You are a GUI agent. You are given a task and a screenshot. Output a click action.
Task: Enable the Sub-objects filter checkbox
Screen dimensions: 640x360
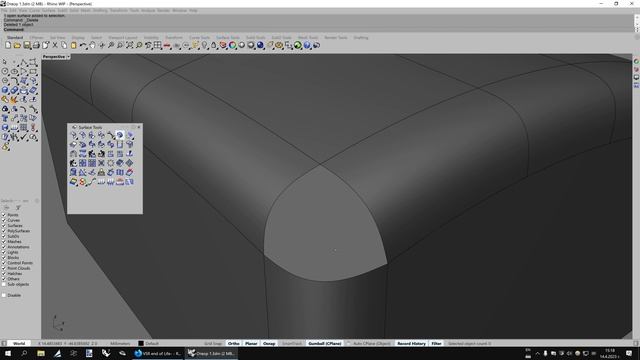coord(4,284)
